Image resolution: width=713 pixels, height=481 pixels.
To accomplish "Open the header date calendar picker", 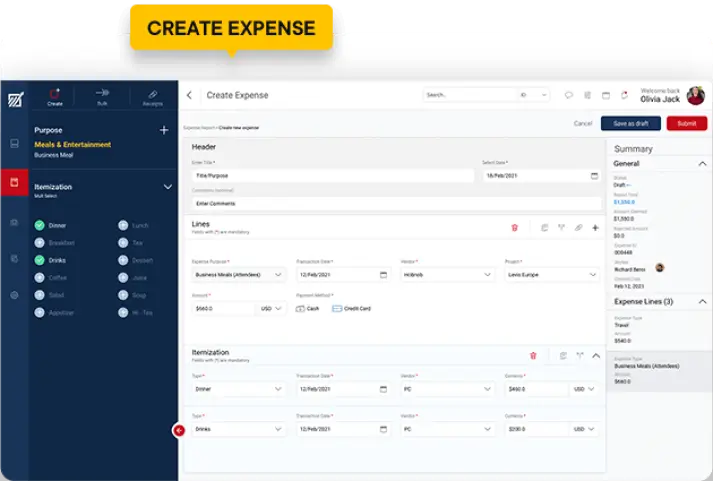I will coord(594,175).
